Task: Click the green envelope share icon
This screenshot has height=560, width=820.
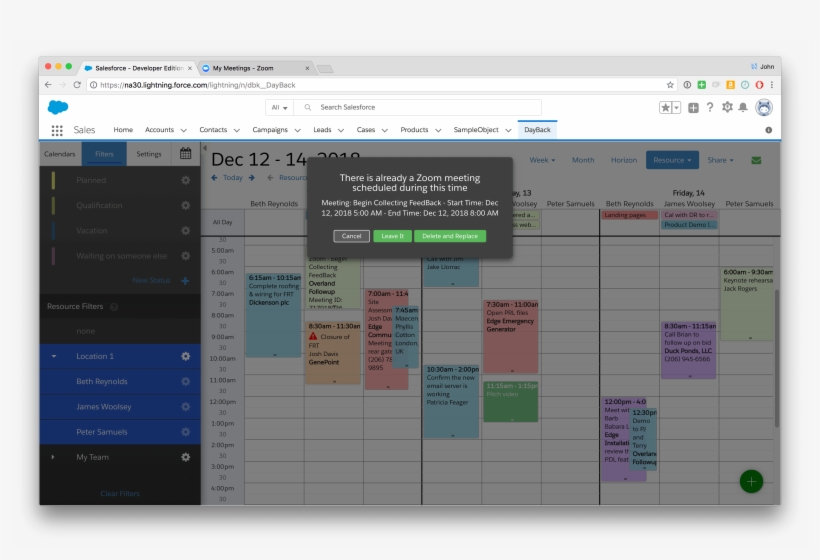Action: click(x=756, y=160)
